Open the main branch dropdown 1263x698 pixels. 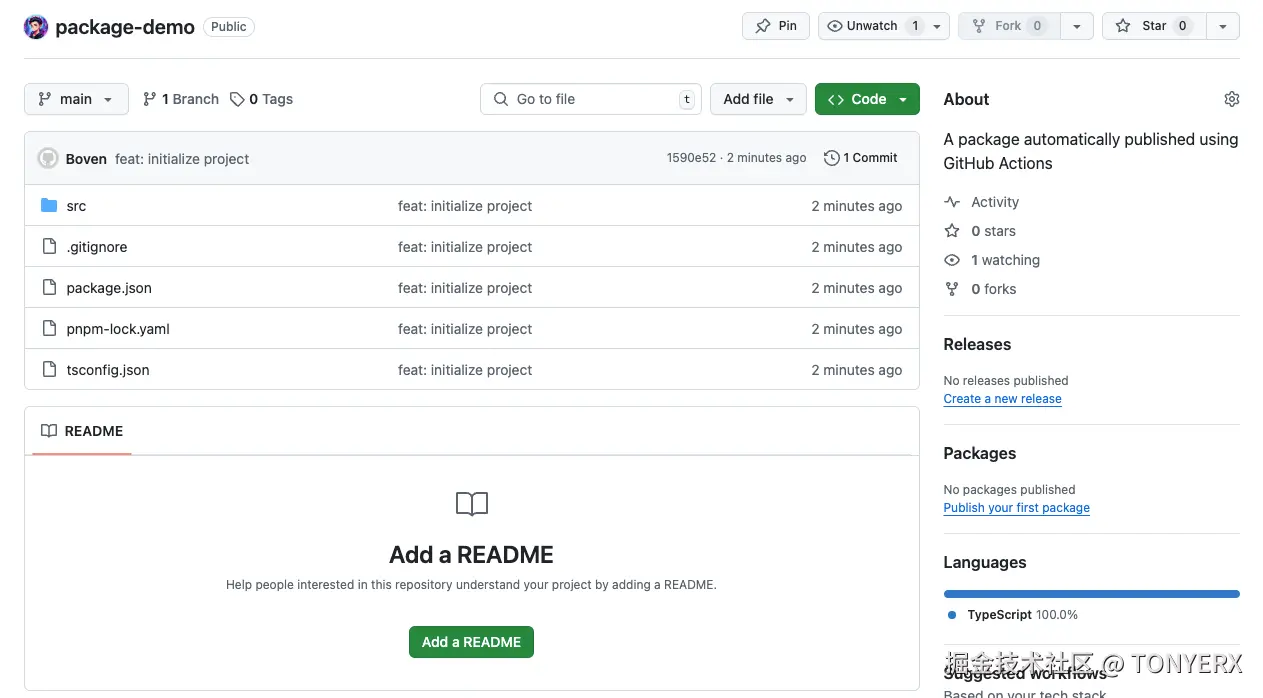[x=76, y=99]
